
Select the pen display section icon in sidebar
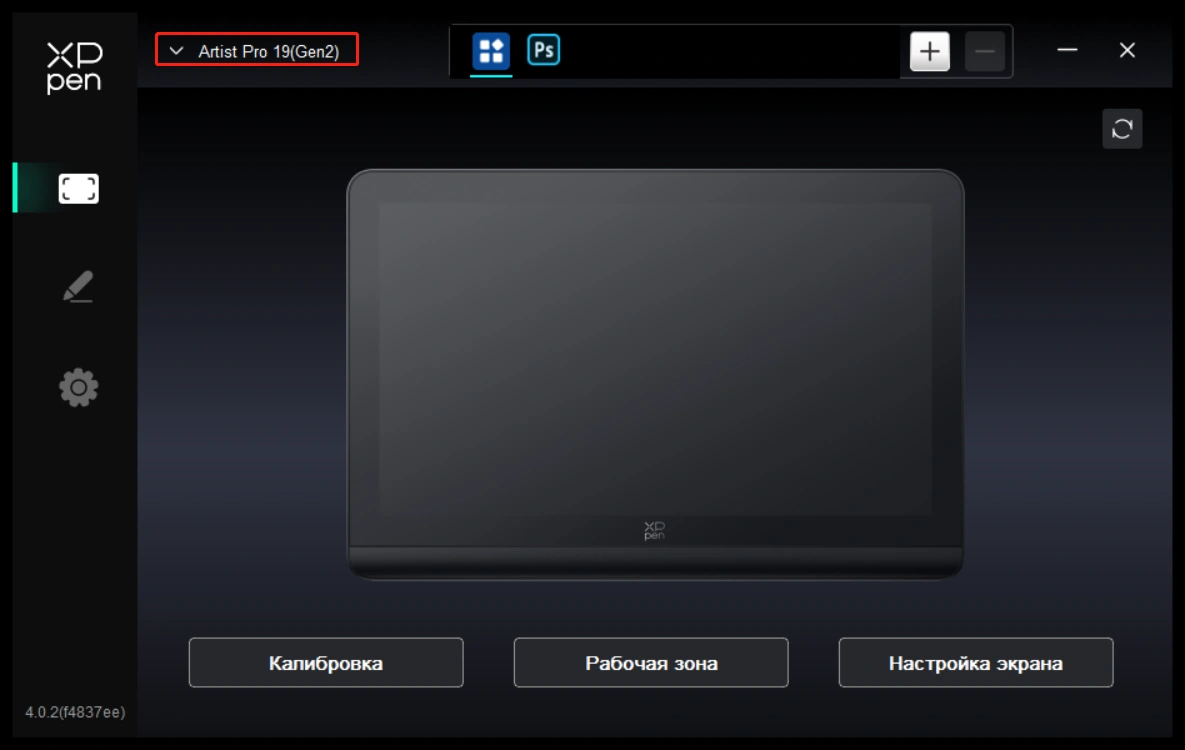pos(78,188)
